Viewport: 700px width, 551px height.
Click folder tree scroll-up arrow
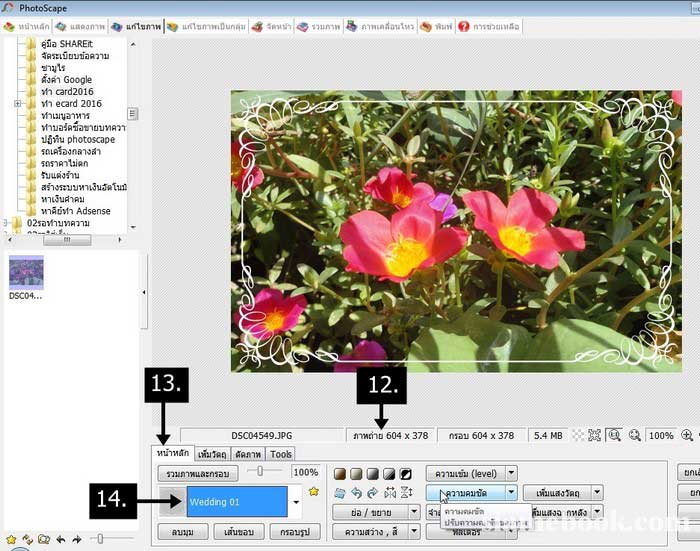point(133,44)
